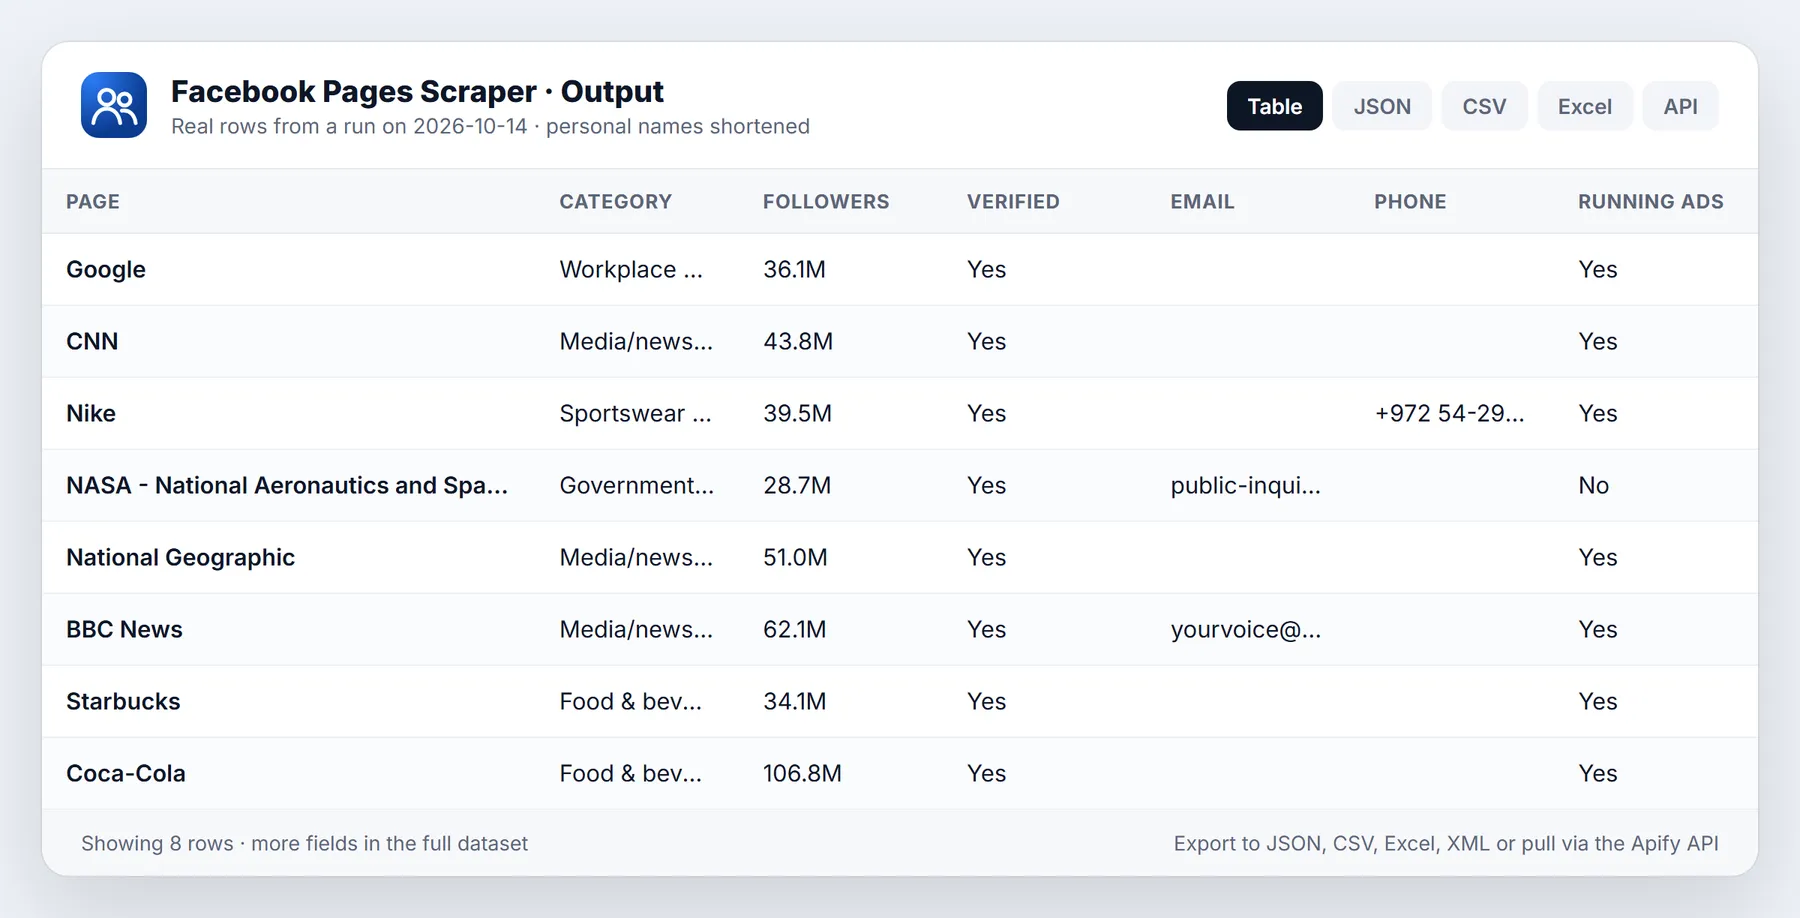Click Nike's Sportswear ... category cell
This screenshot has width=1800, height=918.
click(x=635, y=414)
